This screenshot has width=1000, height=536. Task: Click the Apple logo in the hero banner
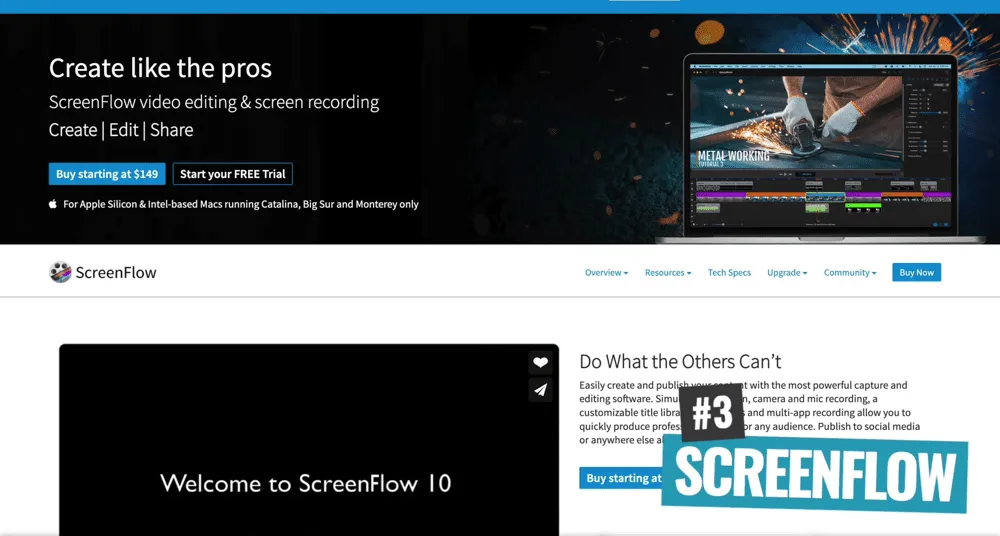point(53,204)
